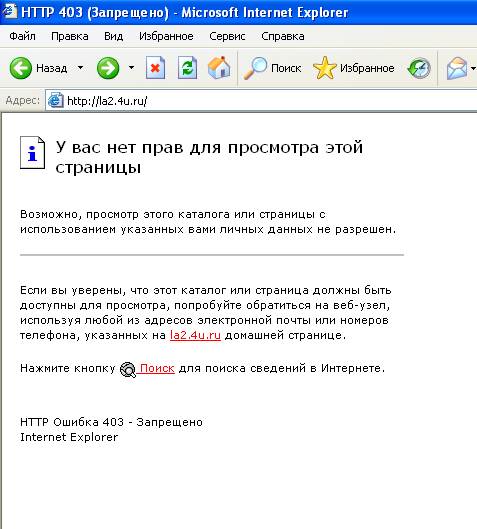477x529 pixels.
Task: Click the green Forward arrow icon
Action: (x=108, y=68)
